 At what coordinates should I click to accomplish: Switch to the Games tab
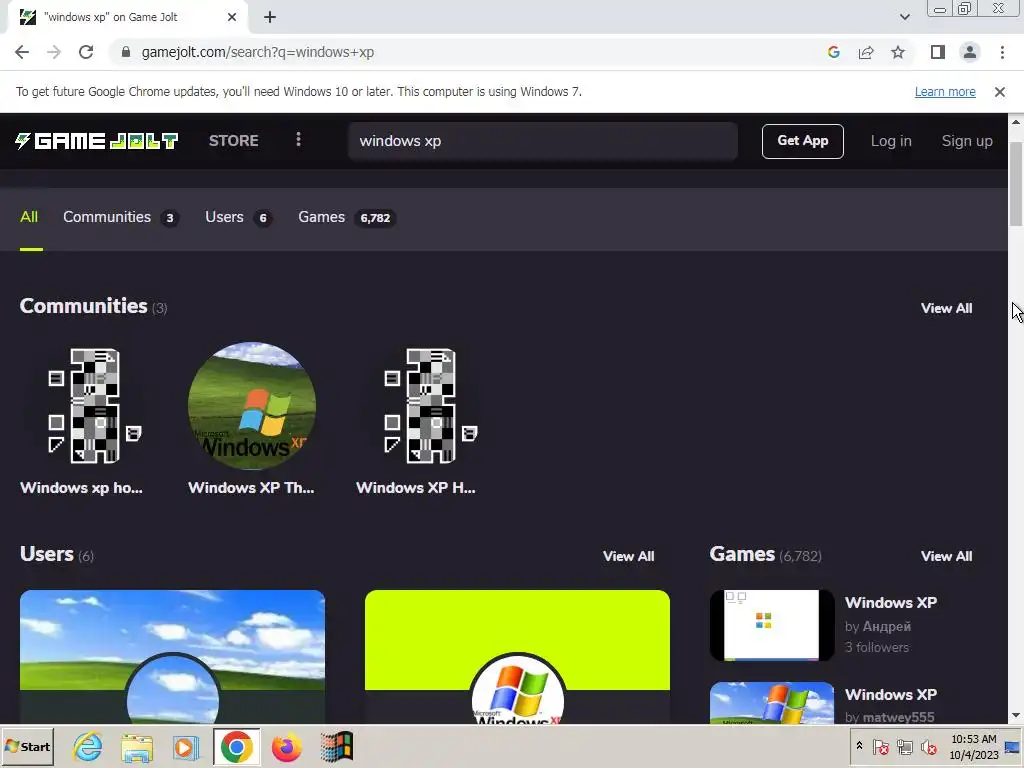347,217
